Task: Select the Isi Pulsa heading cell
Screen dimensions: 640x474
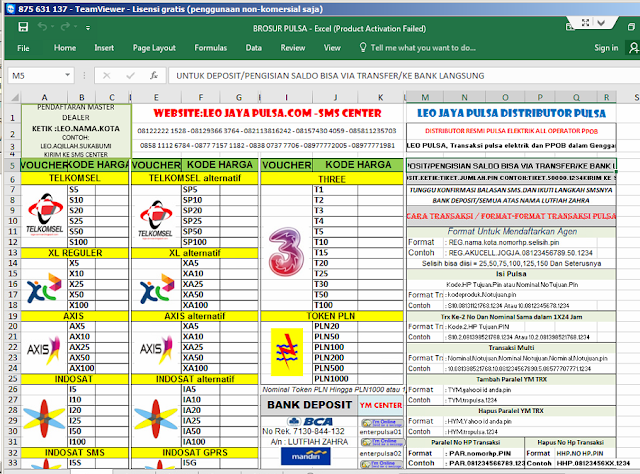Action: pos(511,274)
